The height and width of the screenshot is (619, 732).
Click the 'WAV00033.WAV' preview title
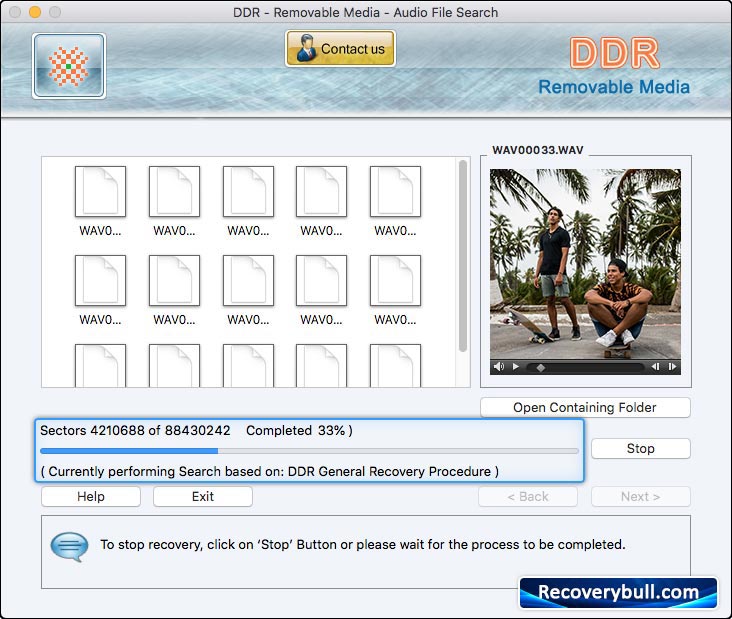(x=538, y=150)
